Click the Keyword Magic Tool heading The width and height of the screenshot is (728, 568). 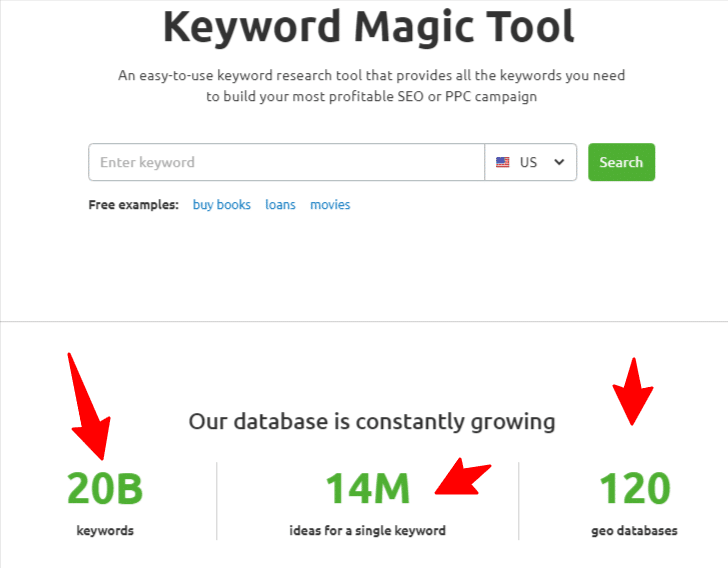368,27
